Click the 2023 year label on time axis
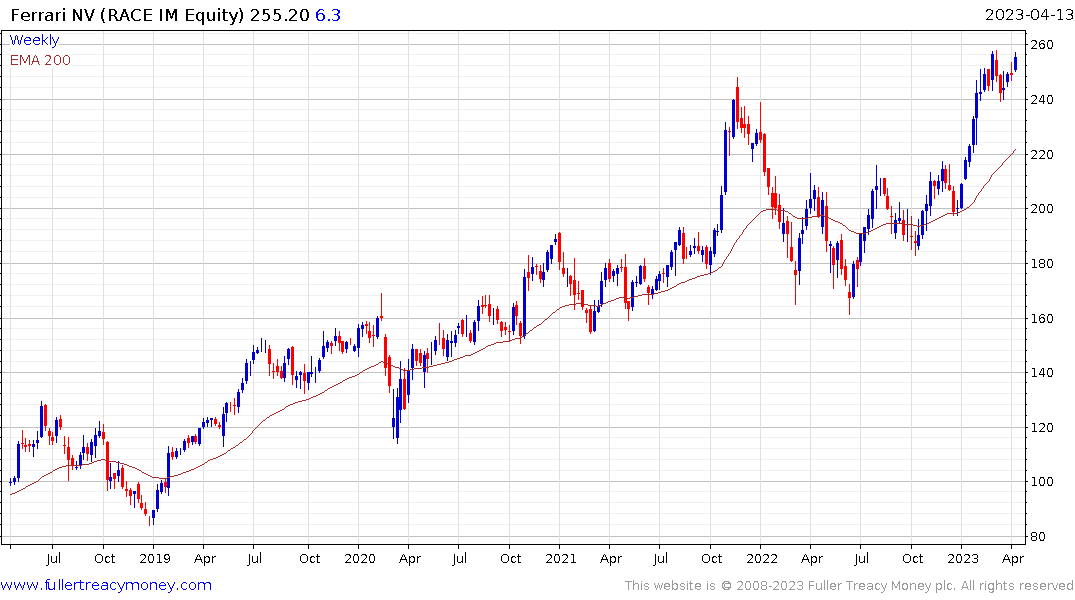Viewport: 1075px width, 600px height. [963, 559]
